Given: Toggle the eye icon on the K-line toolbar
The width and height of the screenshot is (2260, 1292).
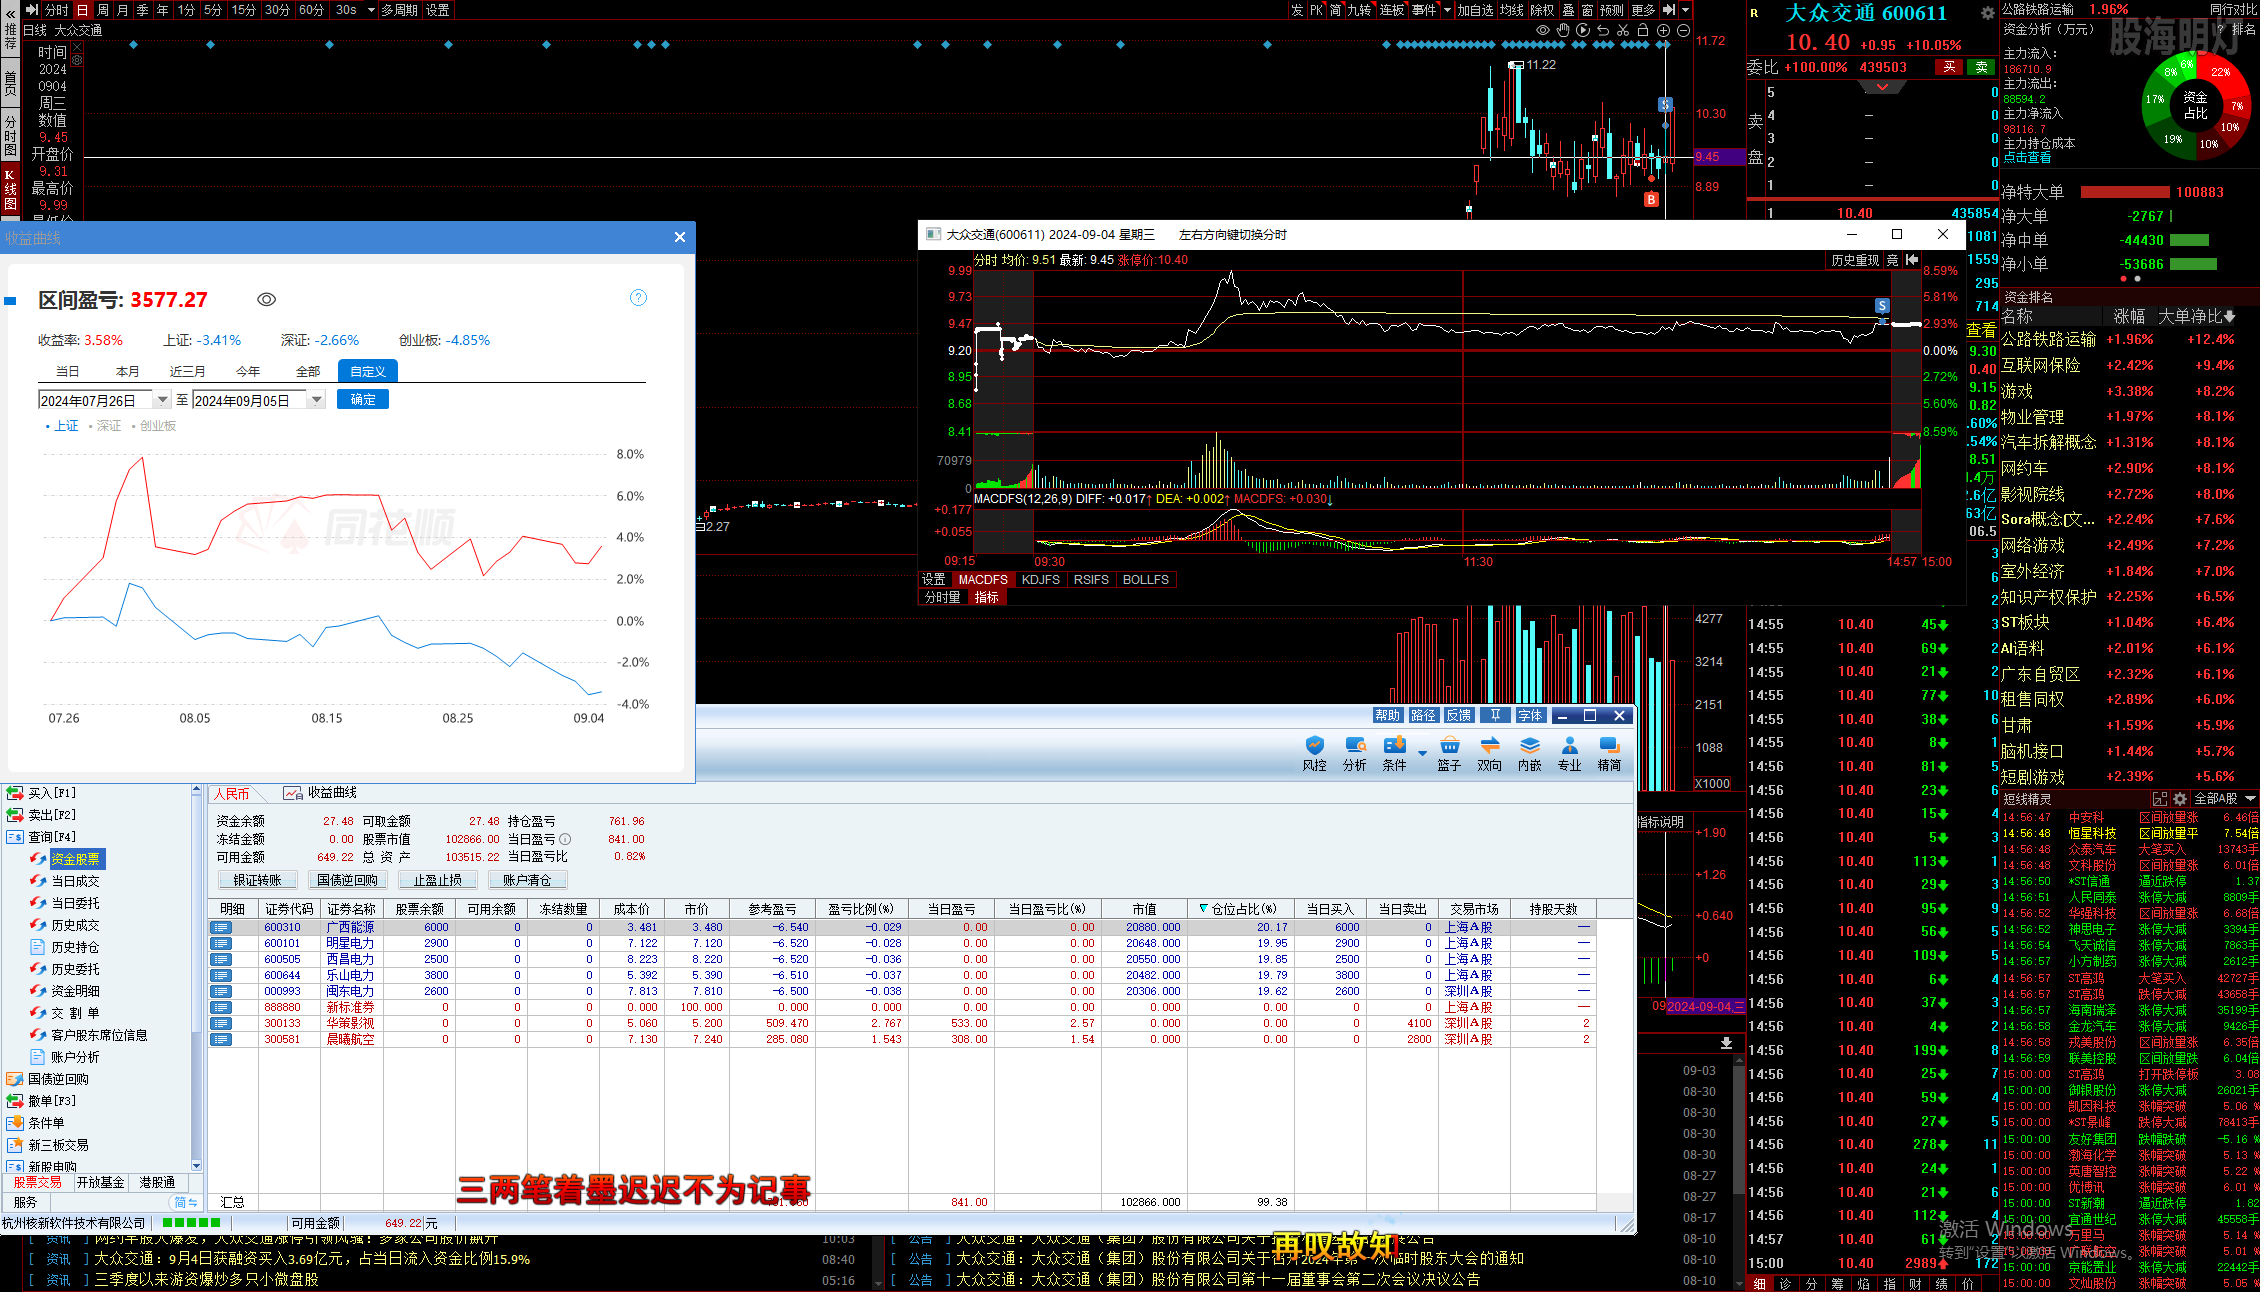Looking at the screenshot, I should [1543, 30].
